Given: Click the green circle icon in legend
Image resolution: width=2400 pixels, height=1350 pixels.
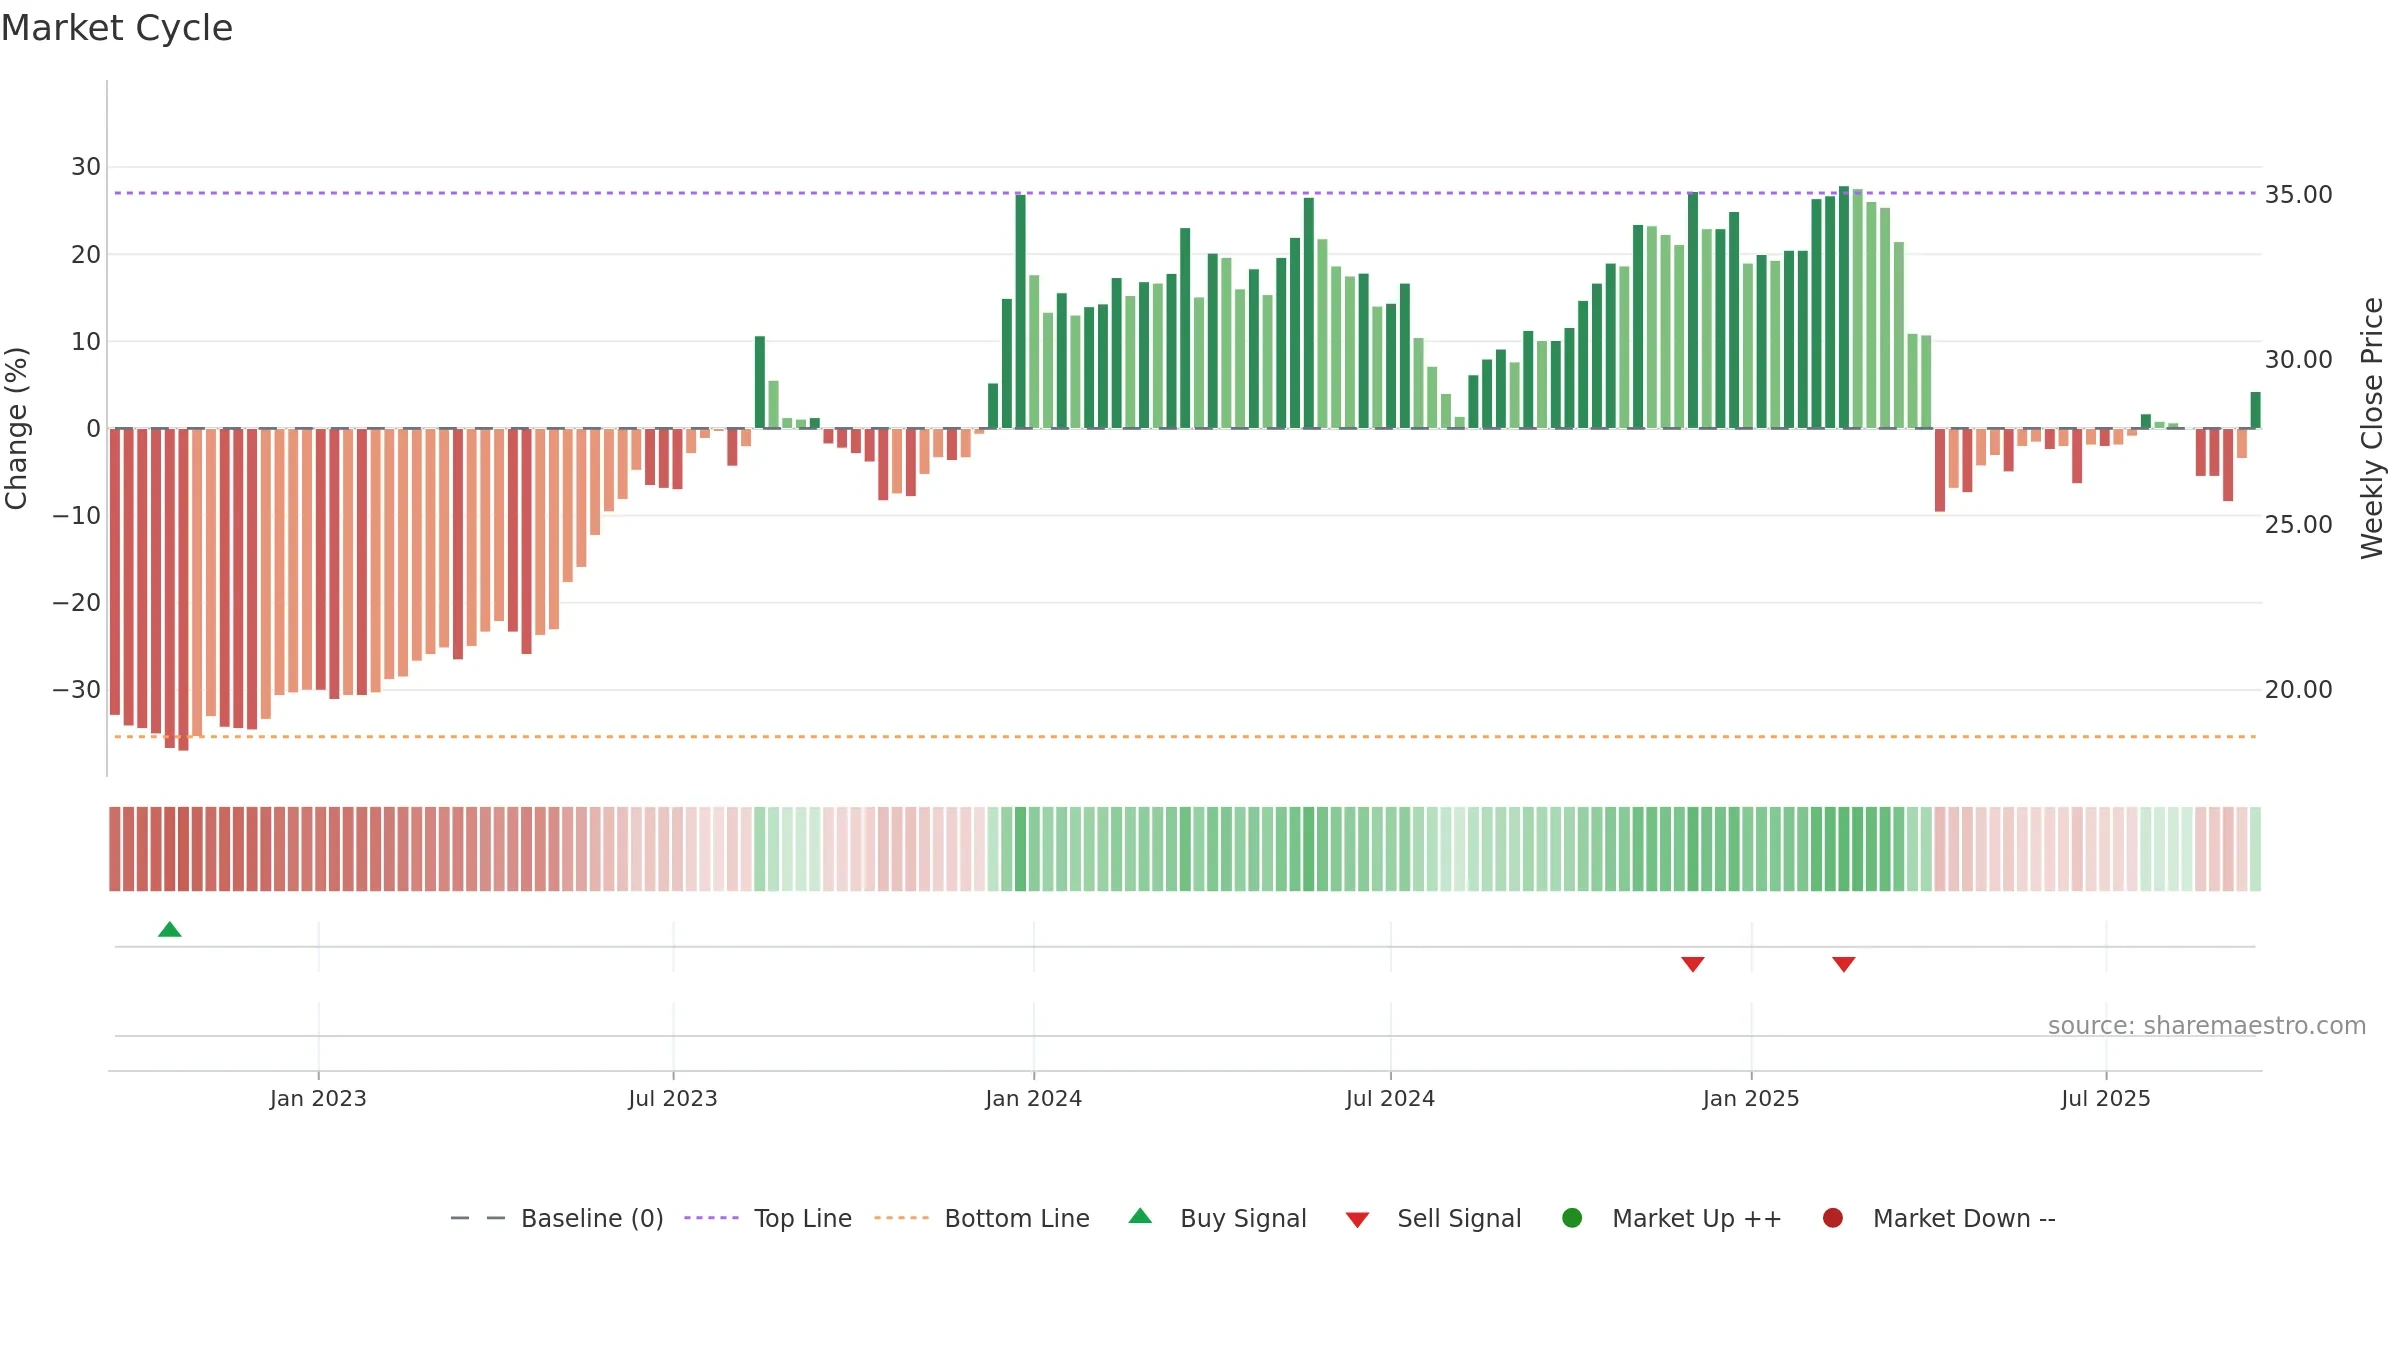Looking at the screenshot, I should pyautogui.click(x=1572, y=1218).
